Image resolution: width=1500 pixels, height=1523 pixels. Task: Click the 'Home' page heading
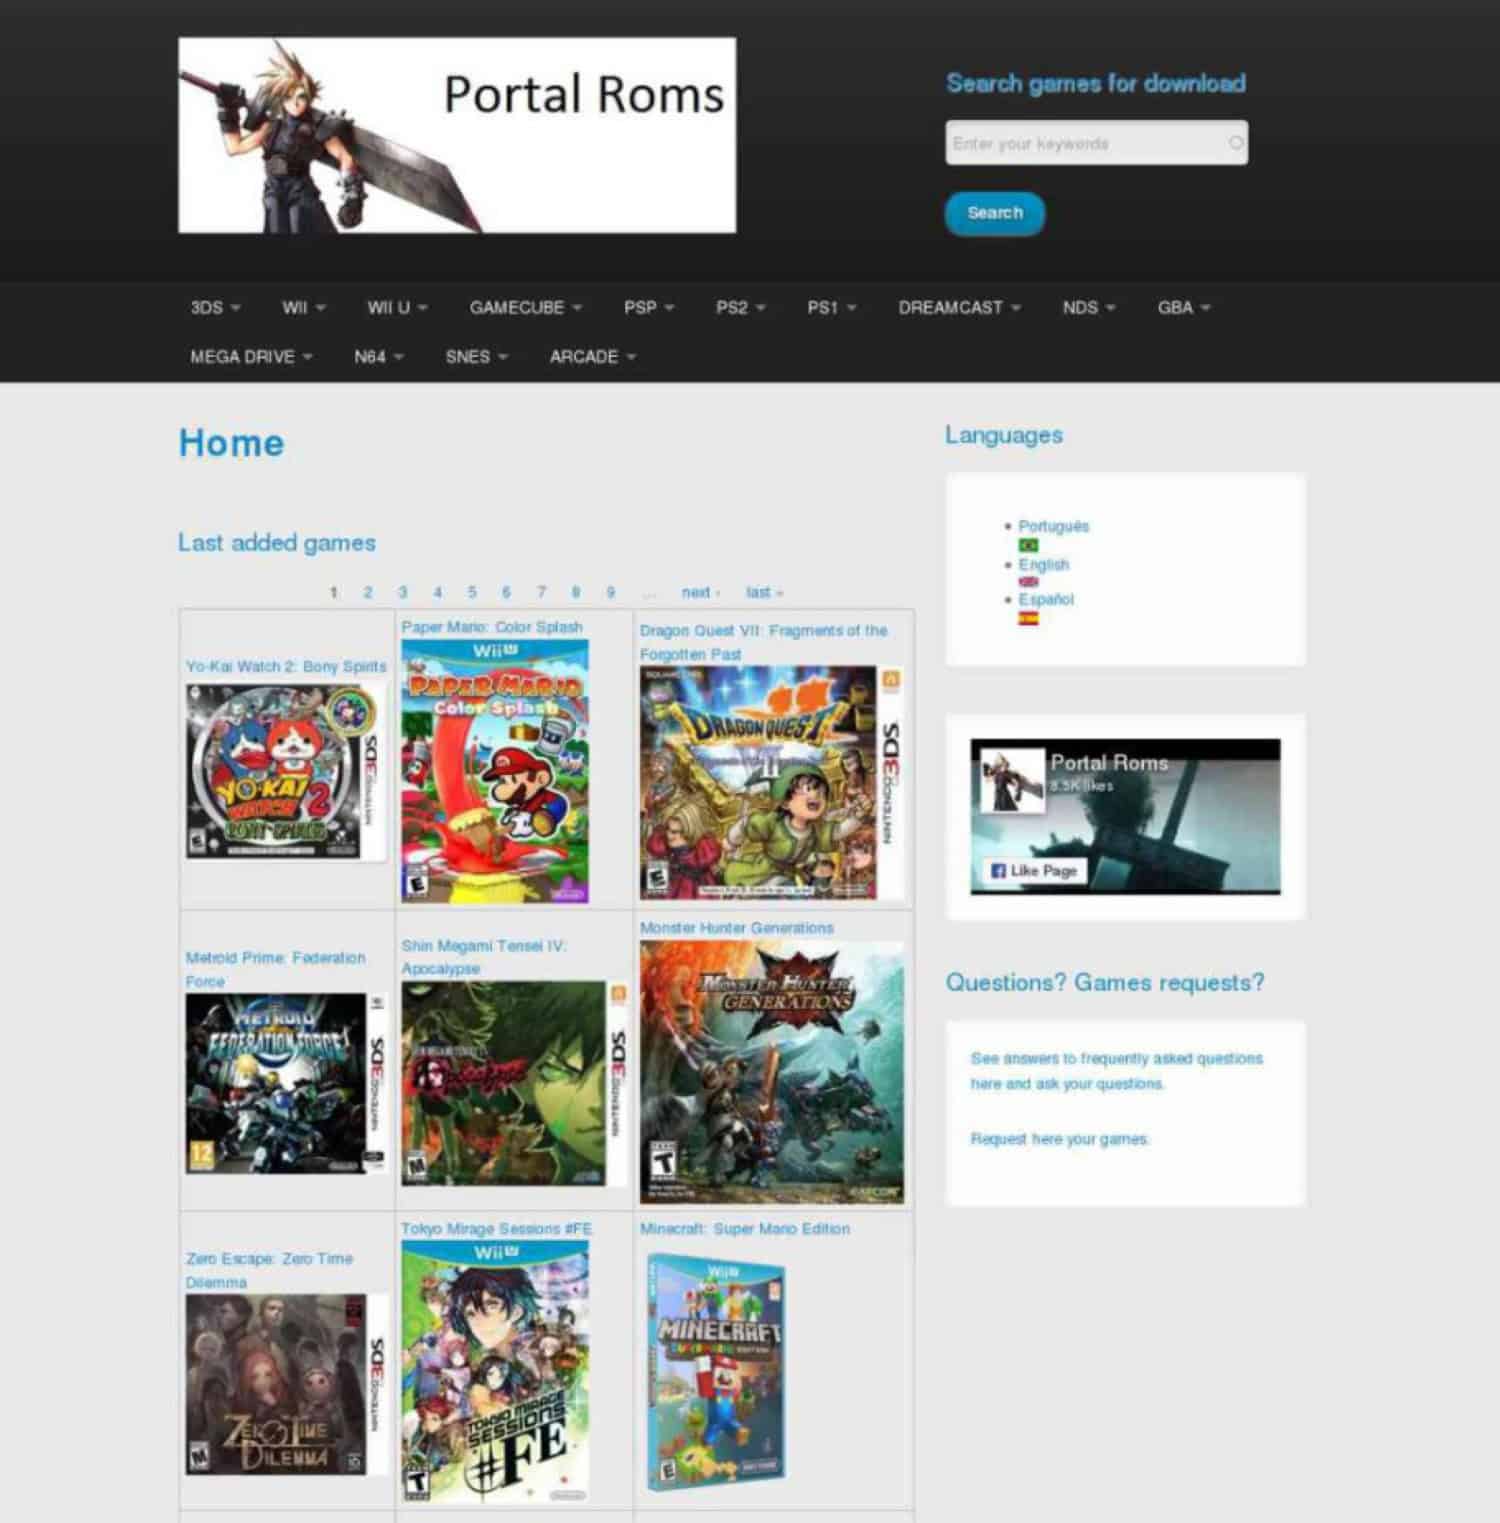click(231, 443)
